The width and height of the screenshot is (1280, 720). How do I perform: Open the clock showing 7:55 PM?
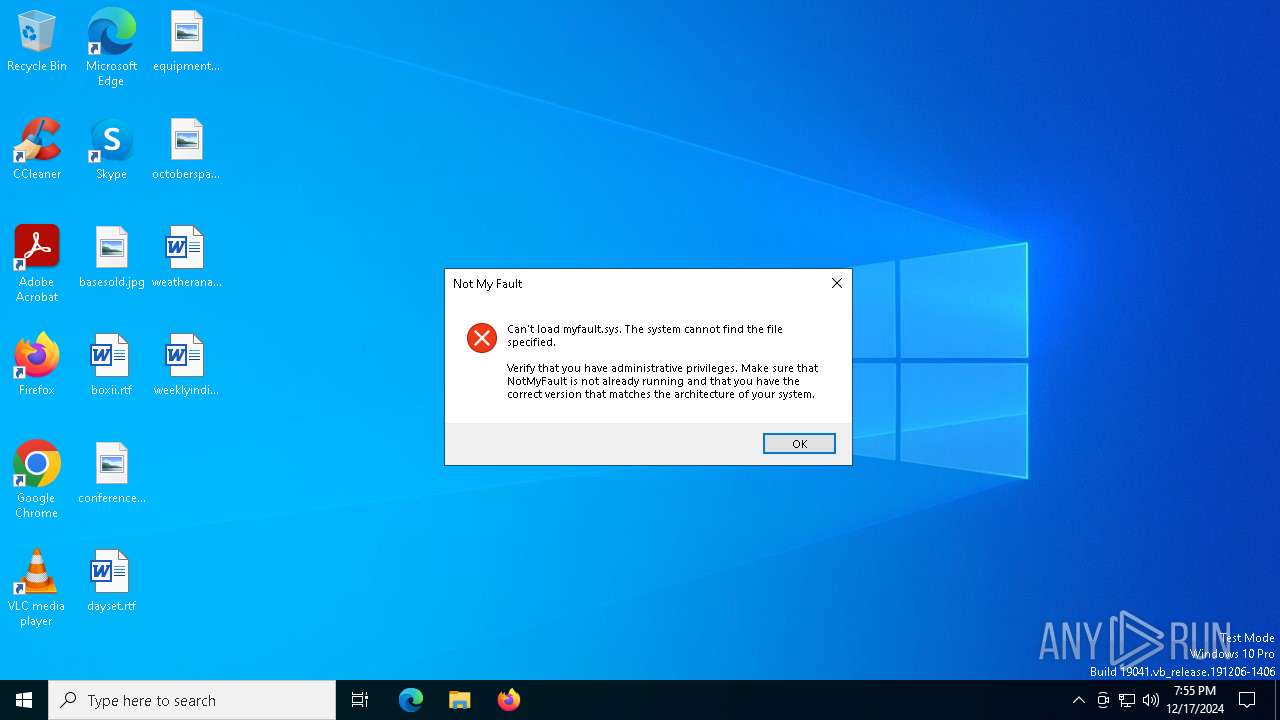click(1195, 700)
